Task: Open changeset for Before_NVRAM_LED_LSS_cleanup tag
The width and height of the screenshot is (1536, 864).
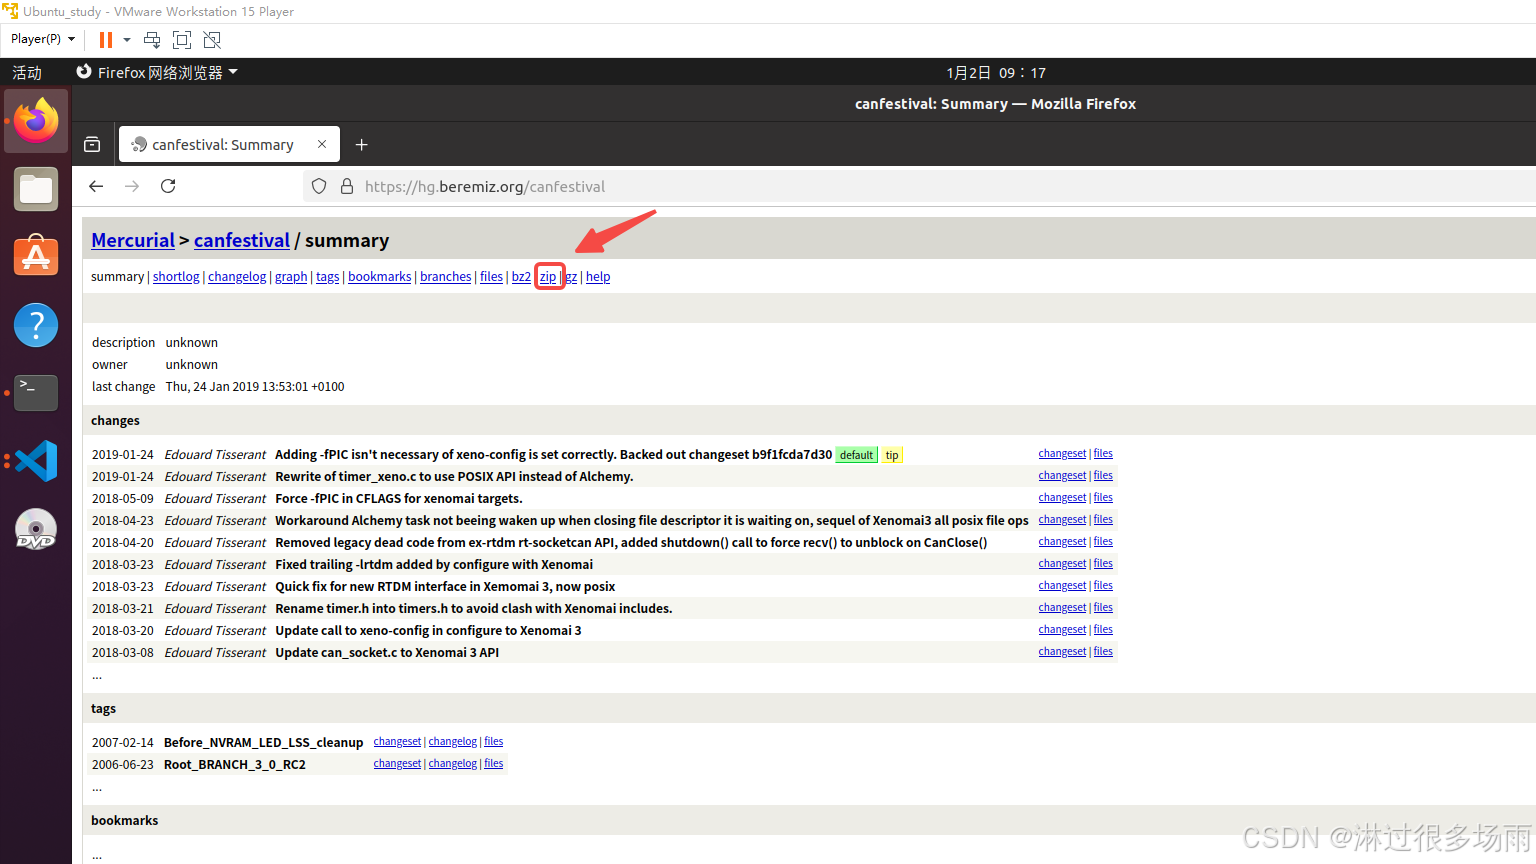Action: point(397,742)
